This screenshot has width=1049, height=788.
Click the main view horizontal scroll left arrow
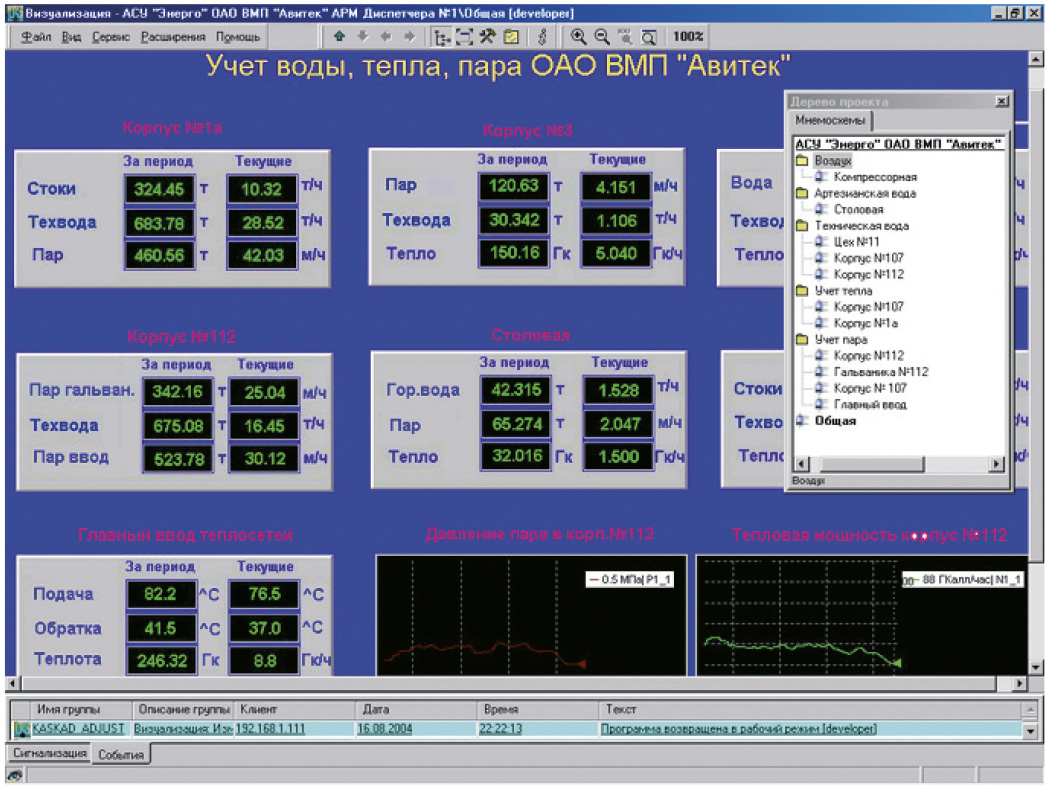click(x=13, y=683)
